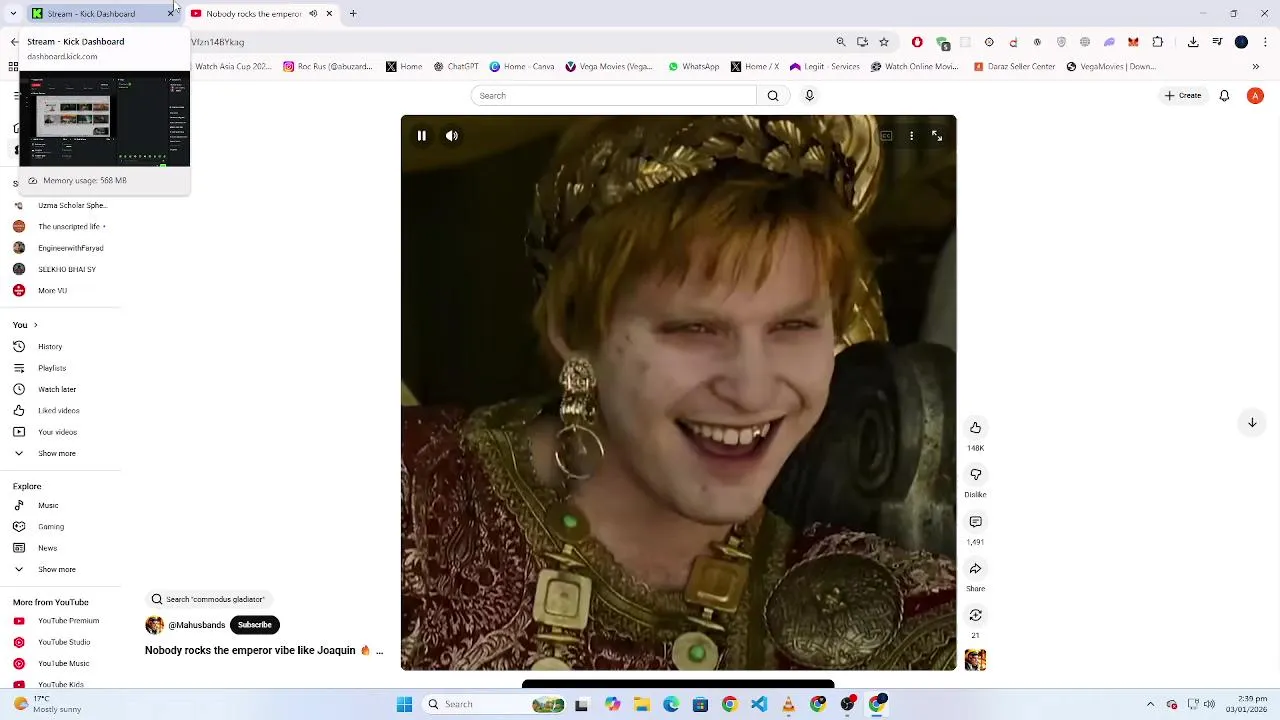
Task: Show hidden system tray icons
Action: click(x=1150, y=704)
